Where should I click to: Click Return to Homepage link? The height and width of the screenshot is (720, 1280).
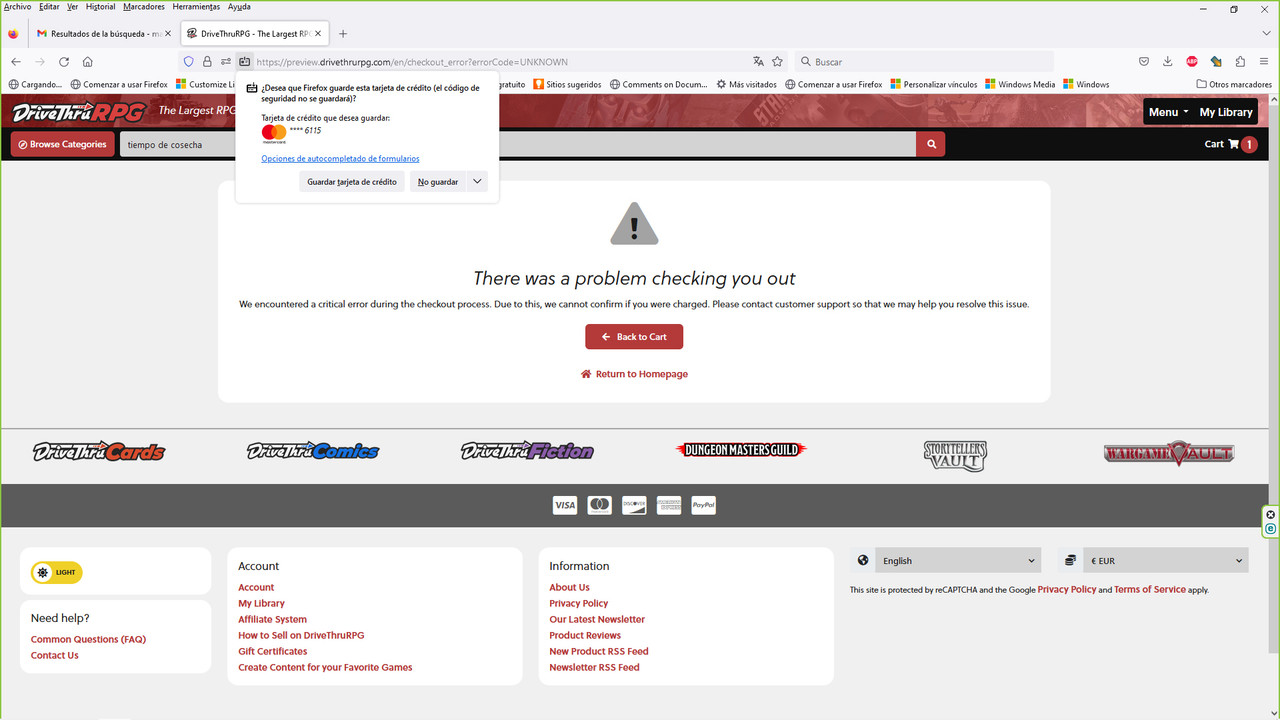pyautogui.click(x=634, y=374)
